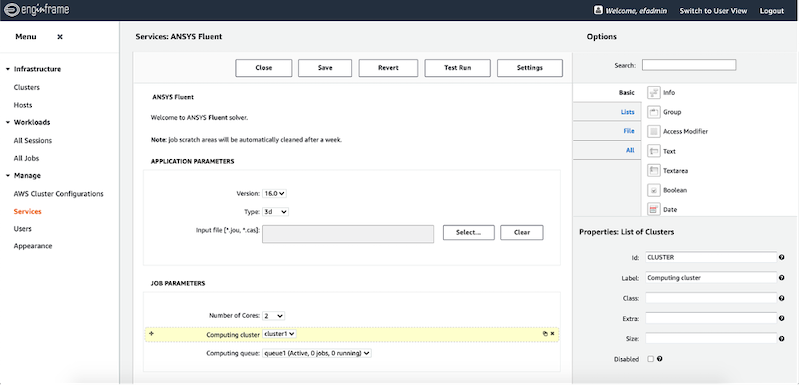Click the user profile icon beside Welcome

[x=598, y=10]
